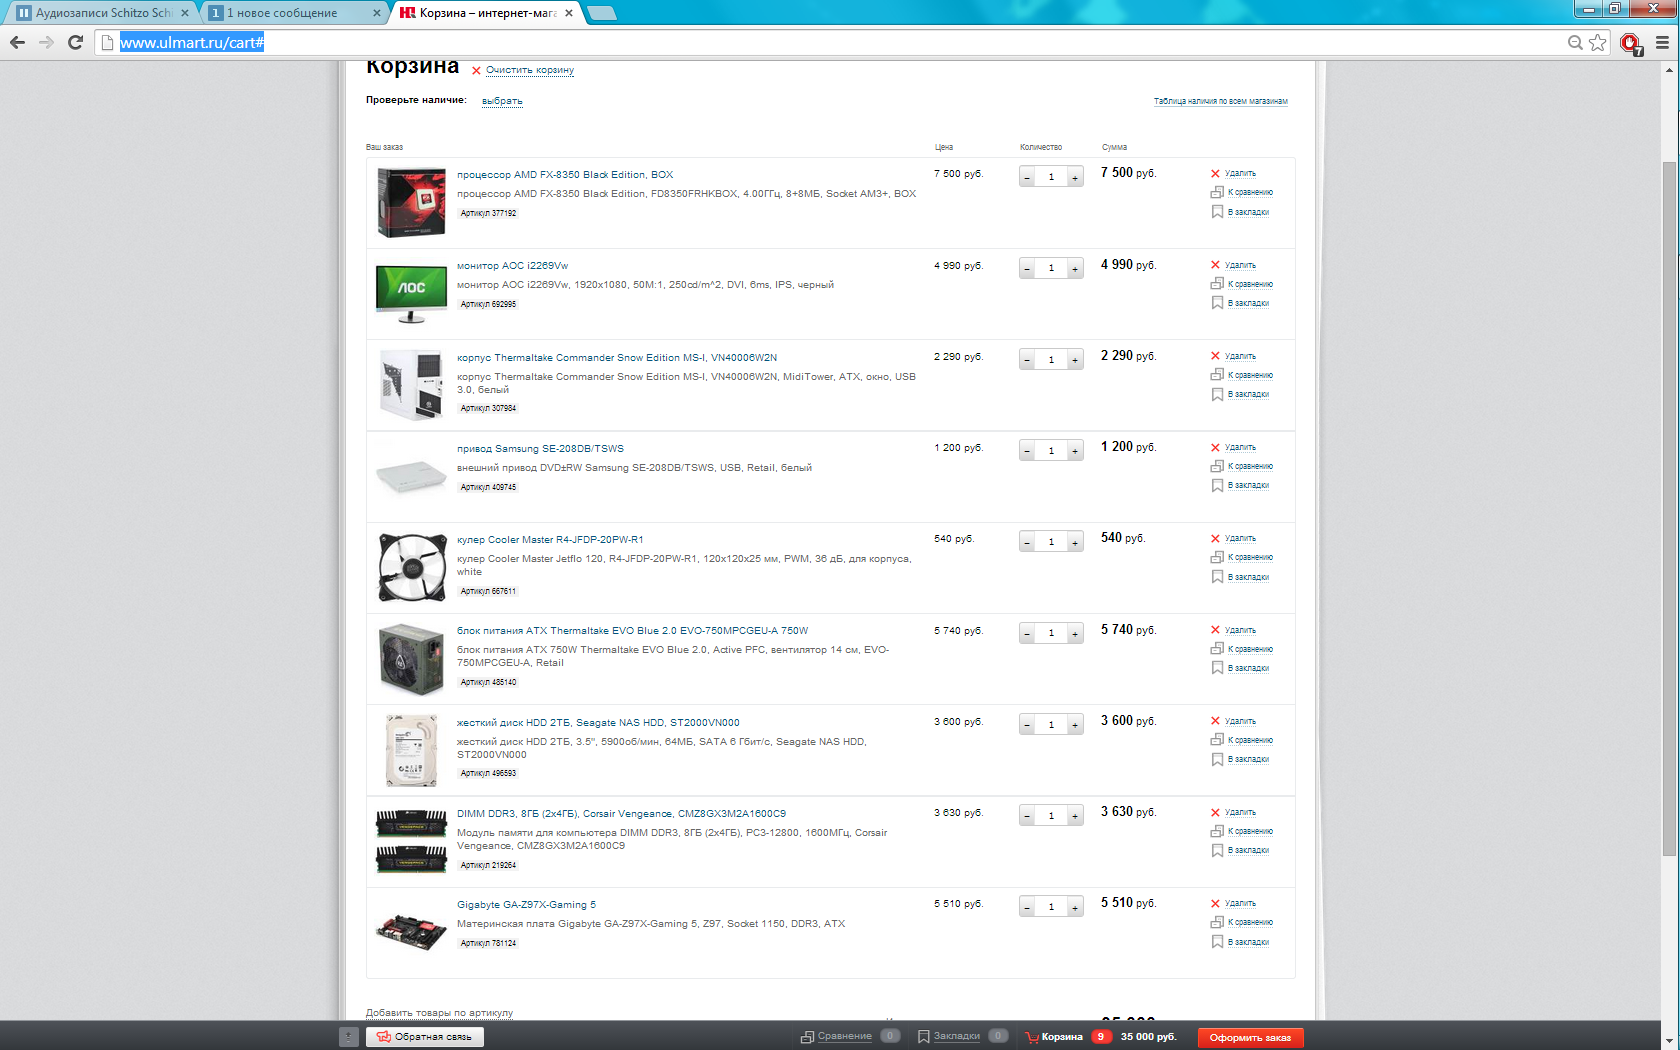Viewport: 1680px width, 1050px height.
Task: Open монитор AOC i2269Vw product link
Action: tap(512, 266)
